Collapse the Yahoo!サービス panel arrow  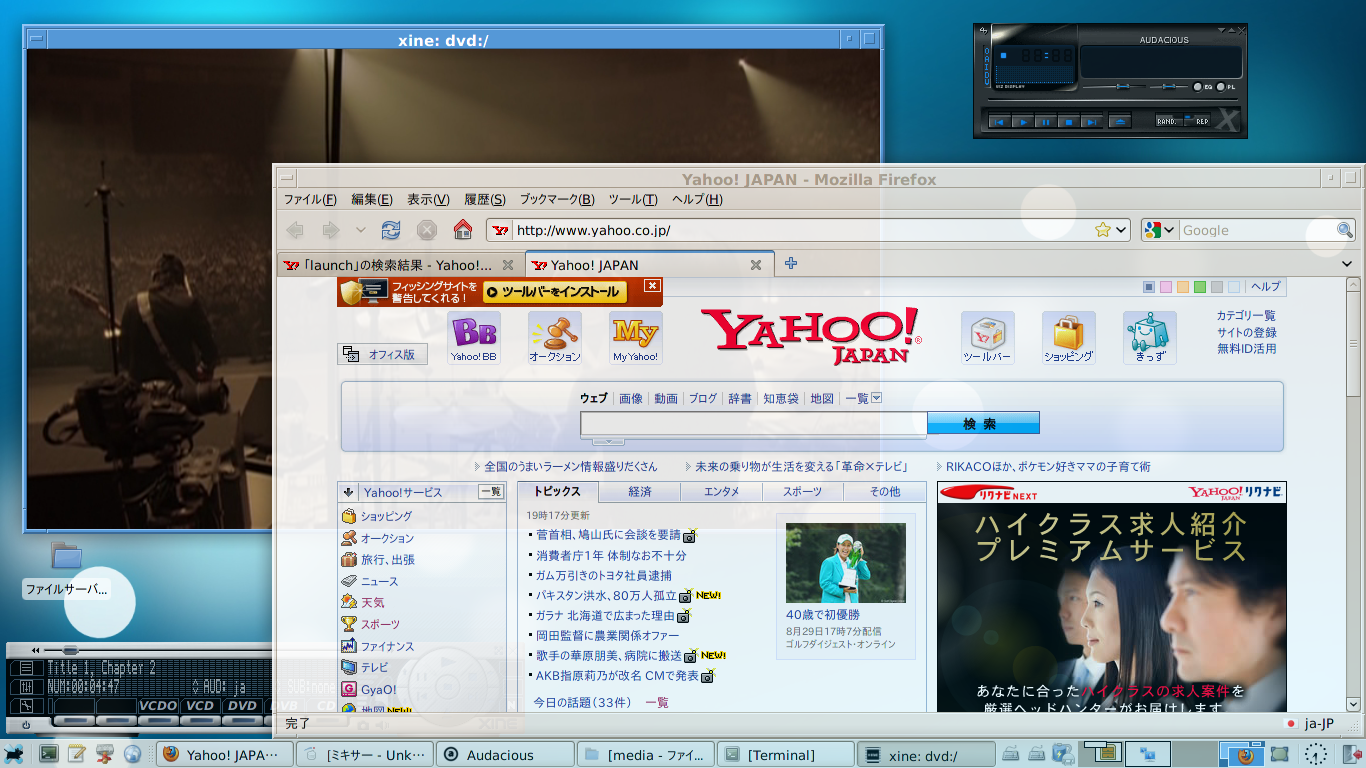[348, 492]
